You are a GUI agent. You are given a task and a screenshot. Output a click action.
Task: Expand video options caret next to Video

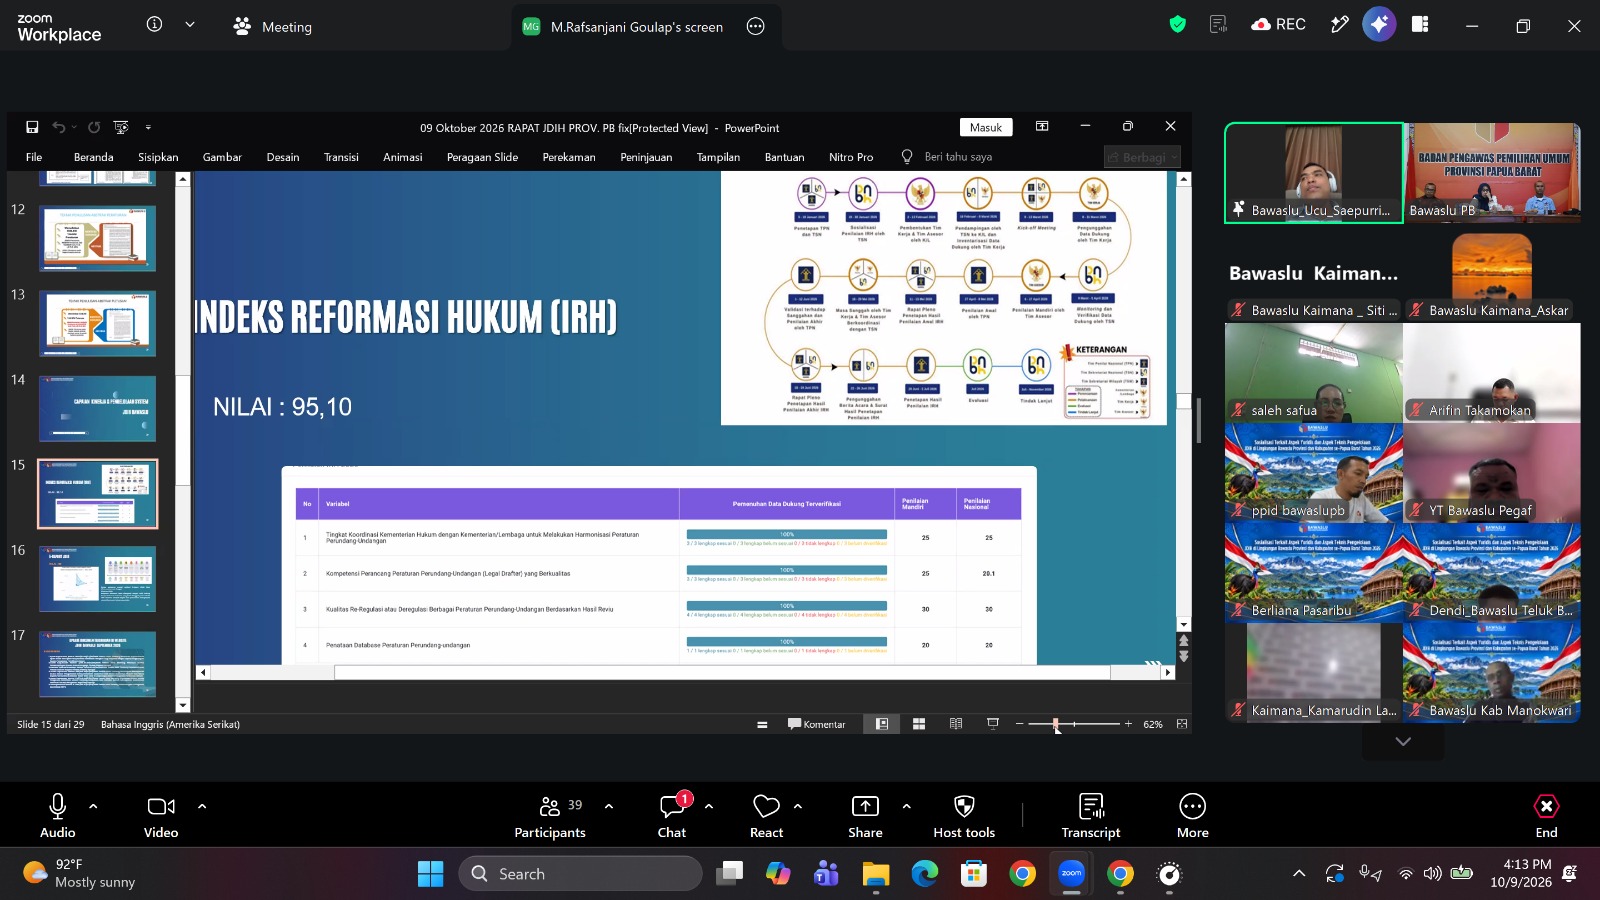[202, 806]
